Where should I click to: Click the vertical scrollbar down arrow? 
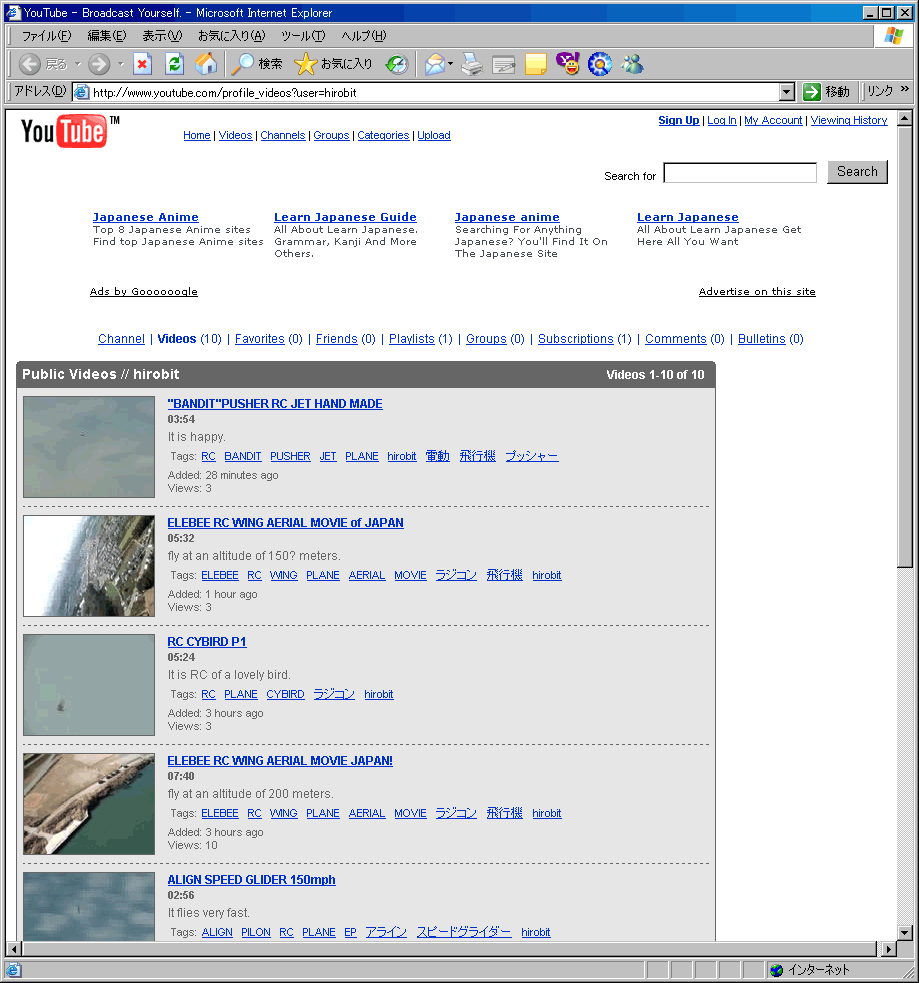(905, 933)
